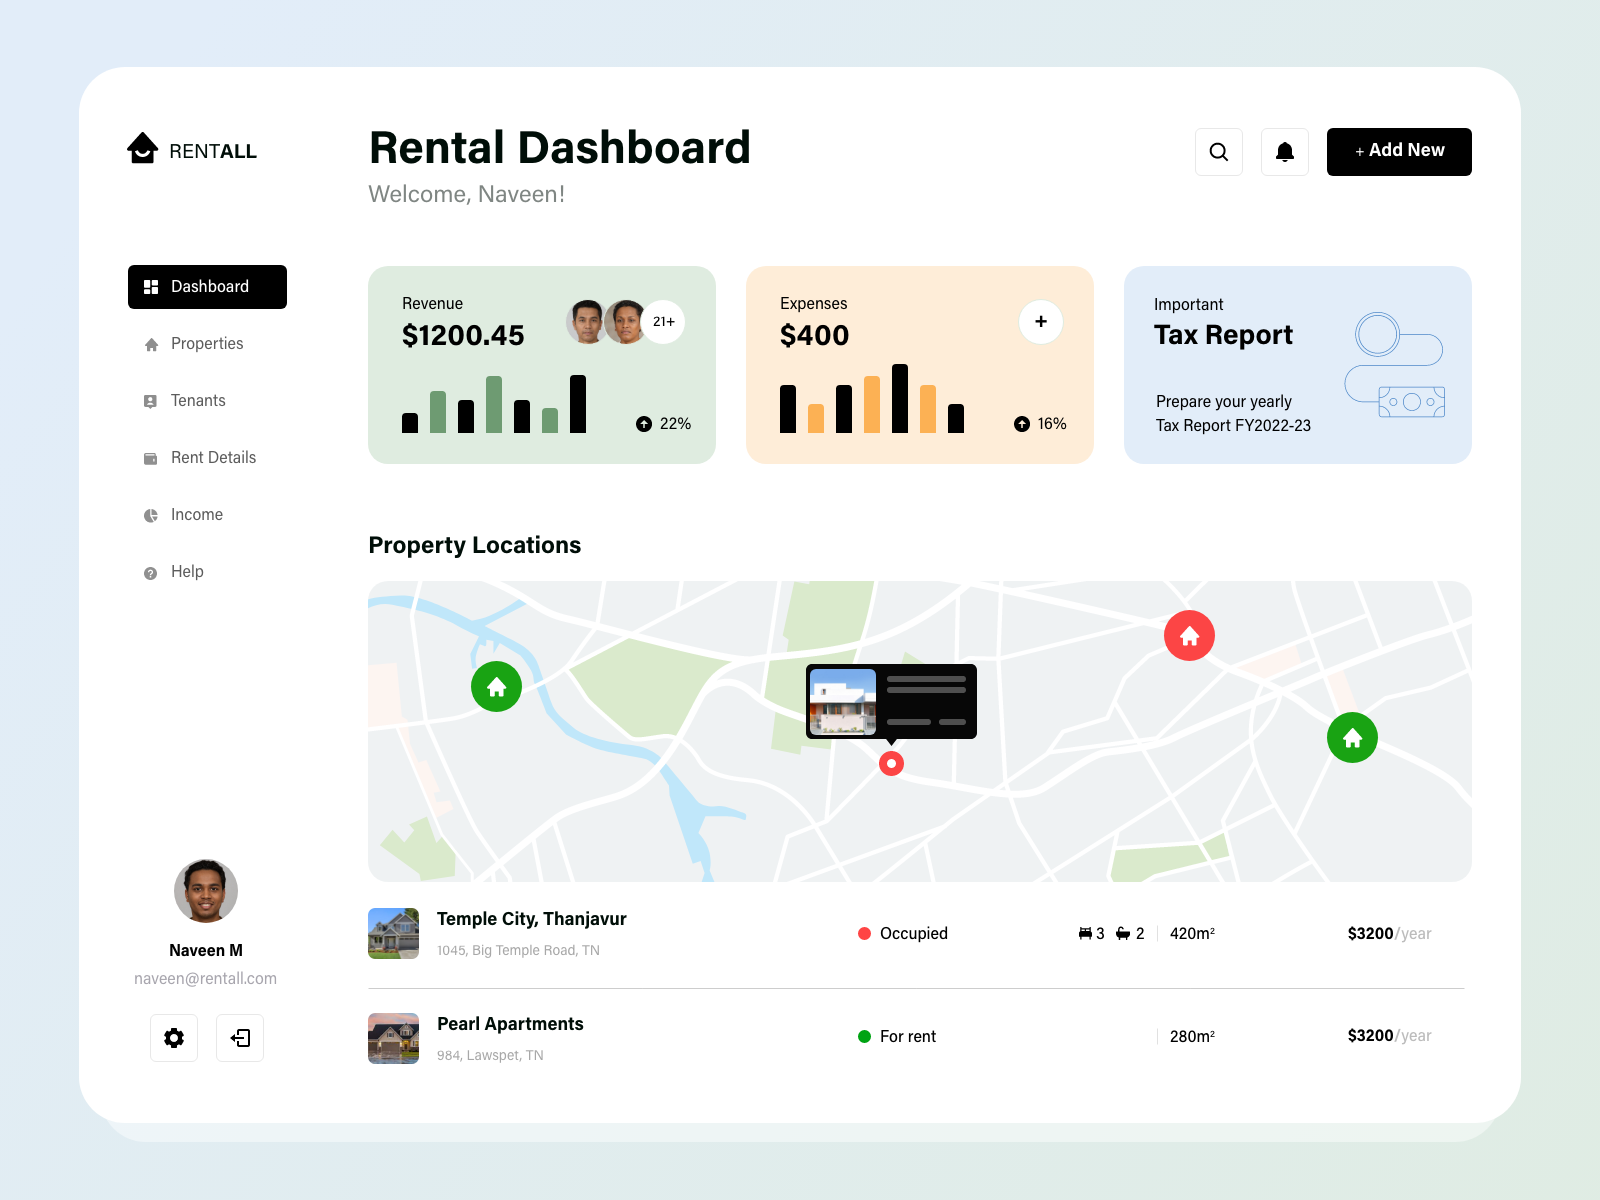This screenshot has height=1200, width=1600.
Task: Select the Pearl Apartments property title
Action: point(510,1024)
